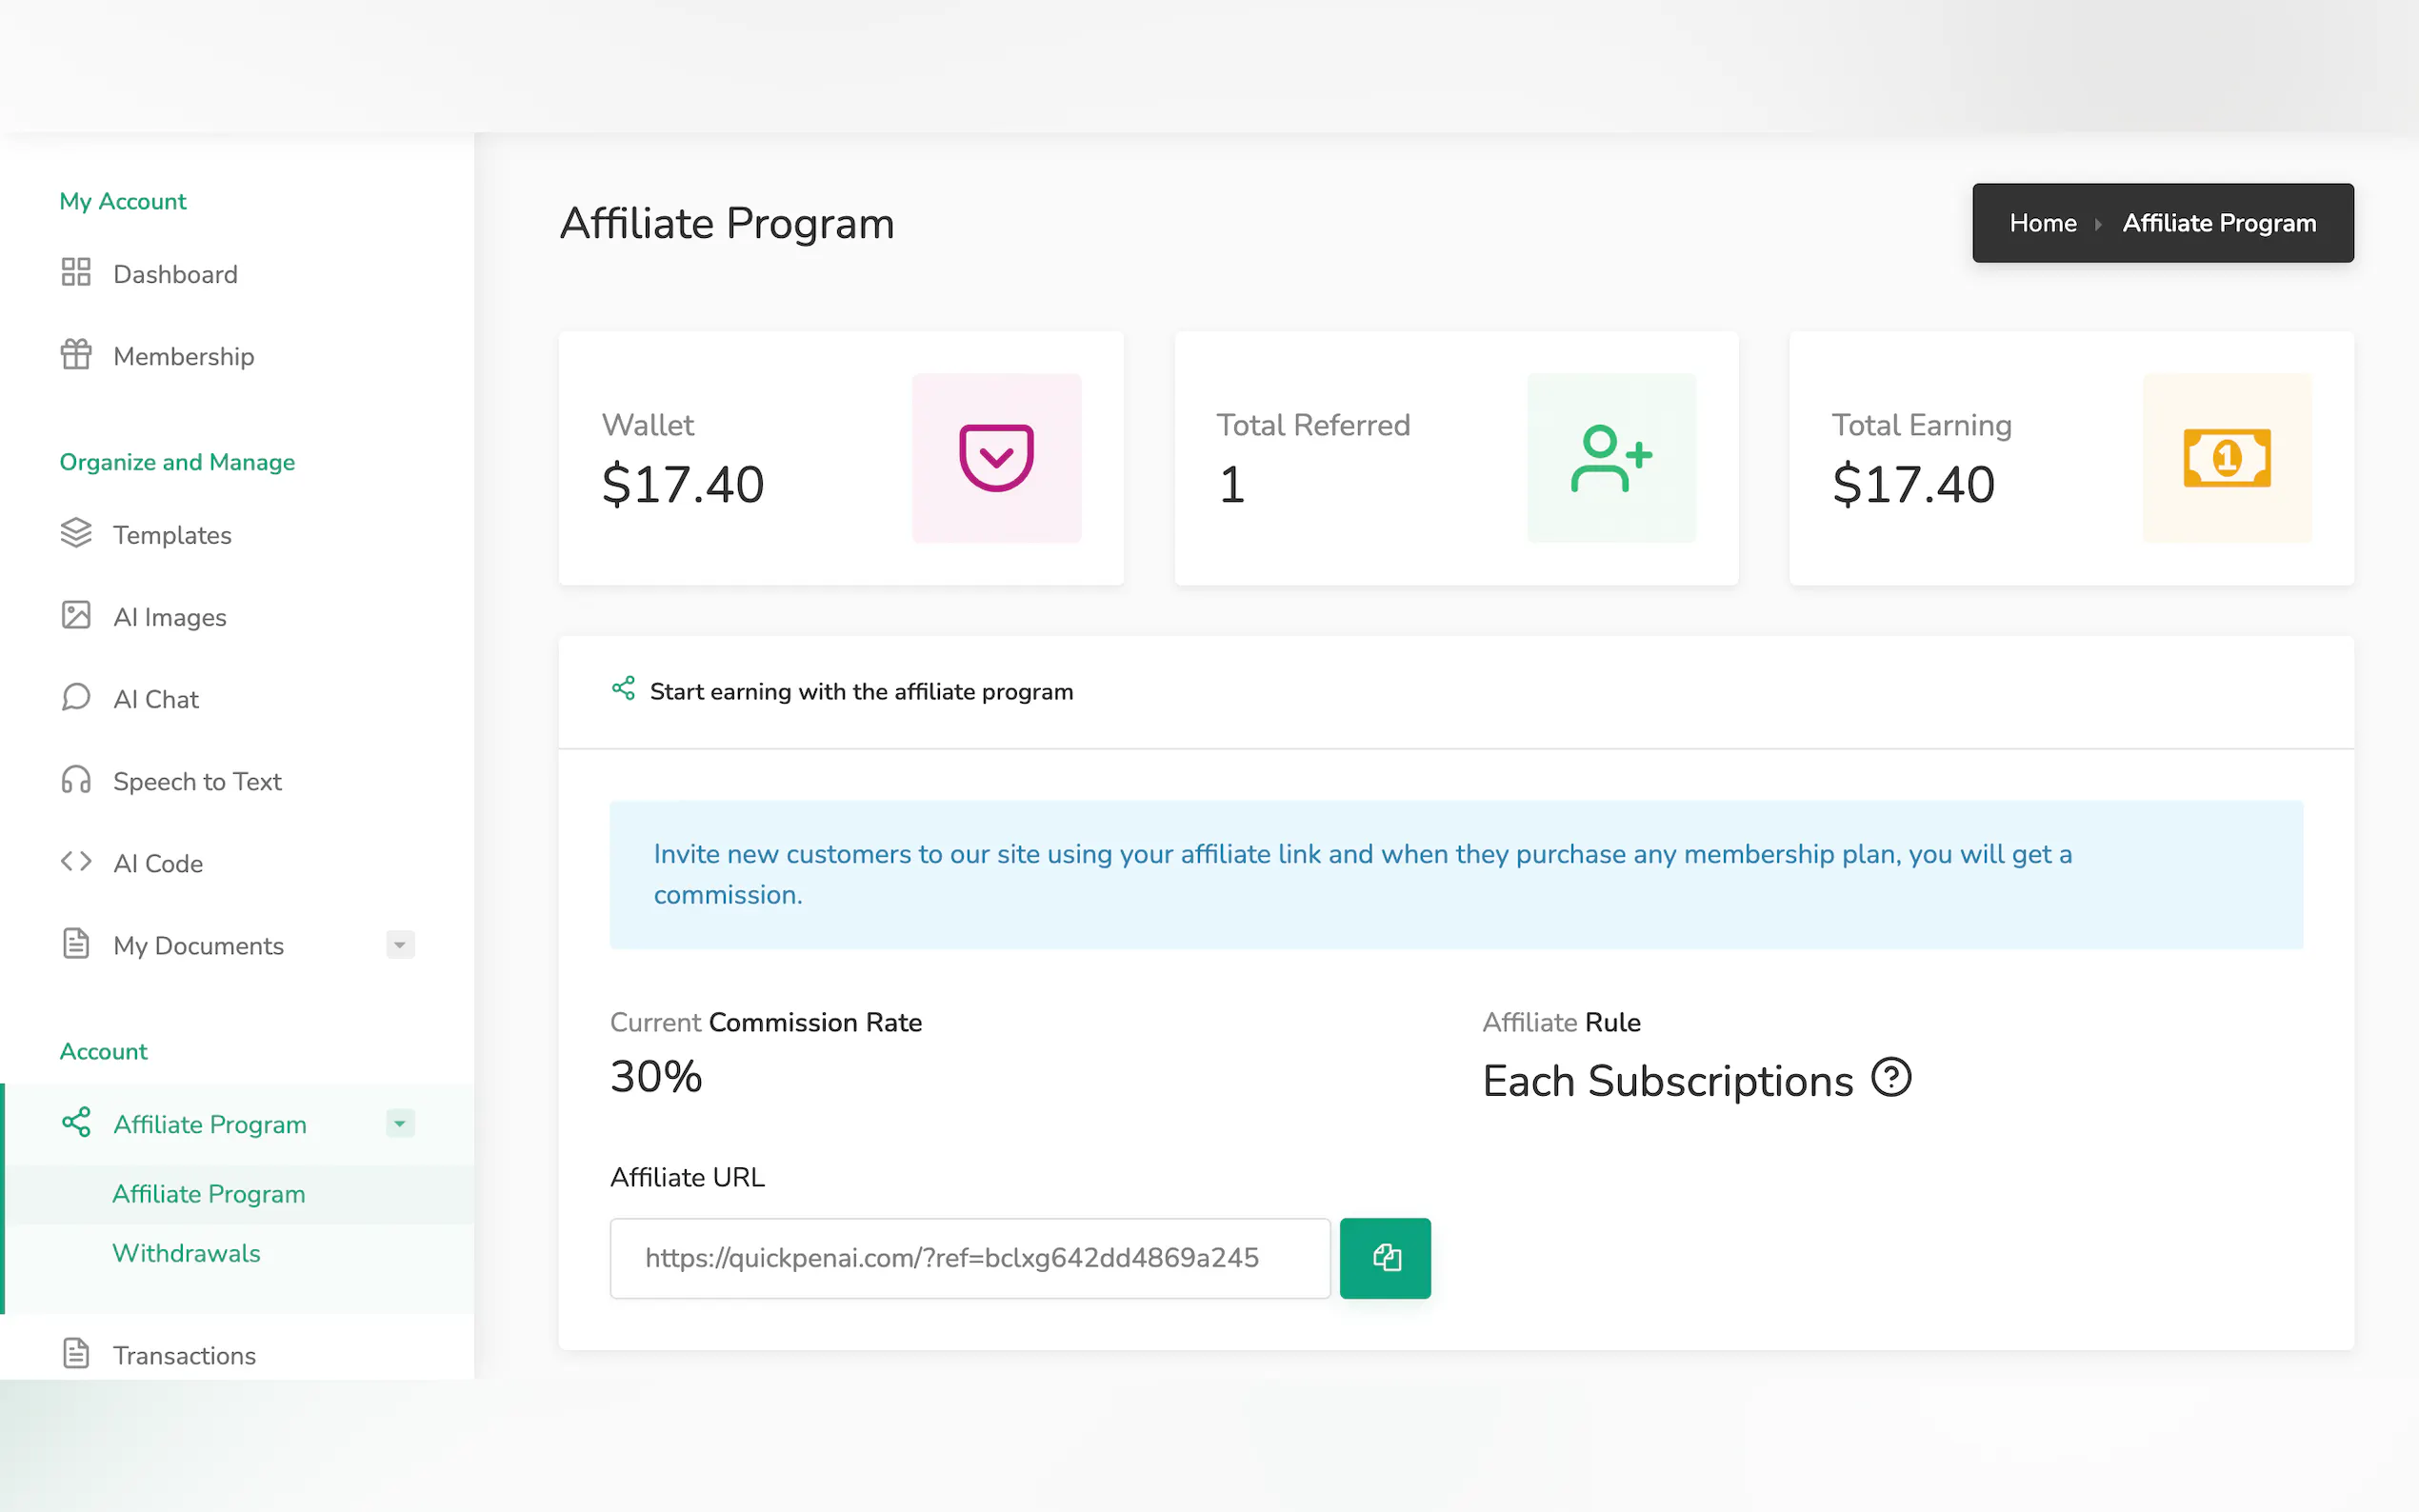Open the Transactions page link
The image size is (2419, 1512).
click(184, 1355)
